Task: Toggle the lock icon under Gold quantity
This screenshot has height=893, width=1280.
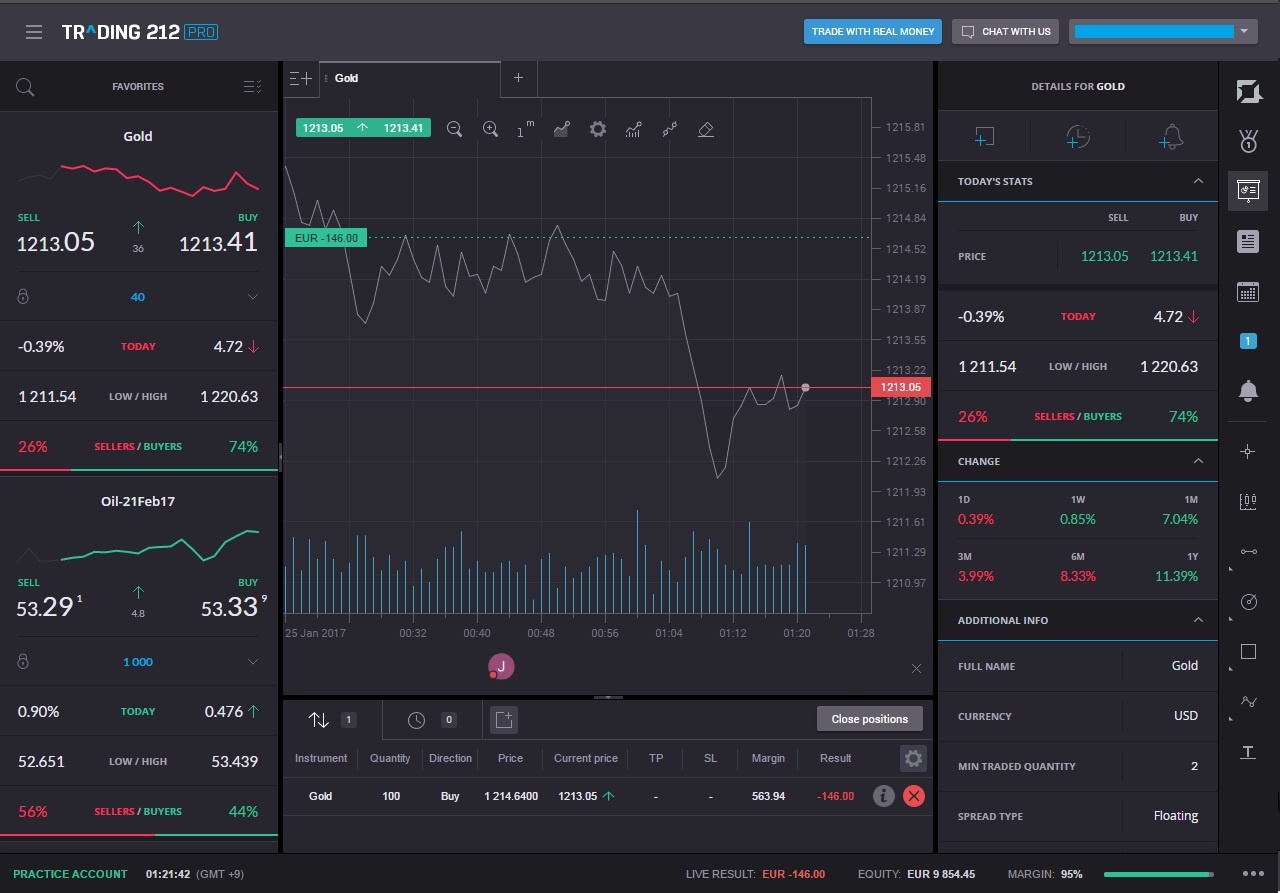Action: coord(24,297)
